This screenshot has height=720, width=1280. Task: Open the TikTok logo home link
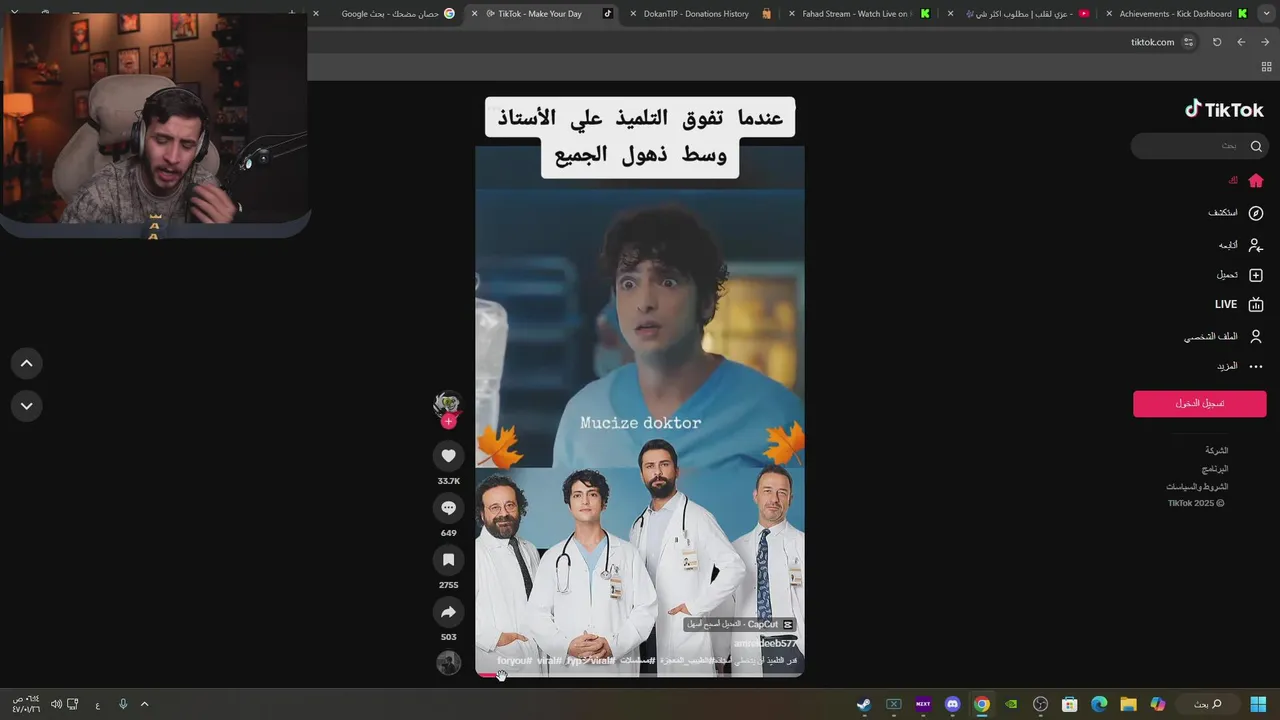pos(1224,110)
